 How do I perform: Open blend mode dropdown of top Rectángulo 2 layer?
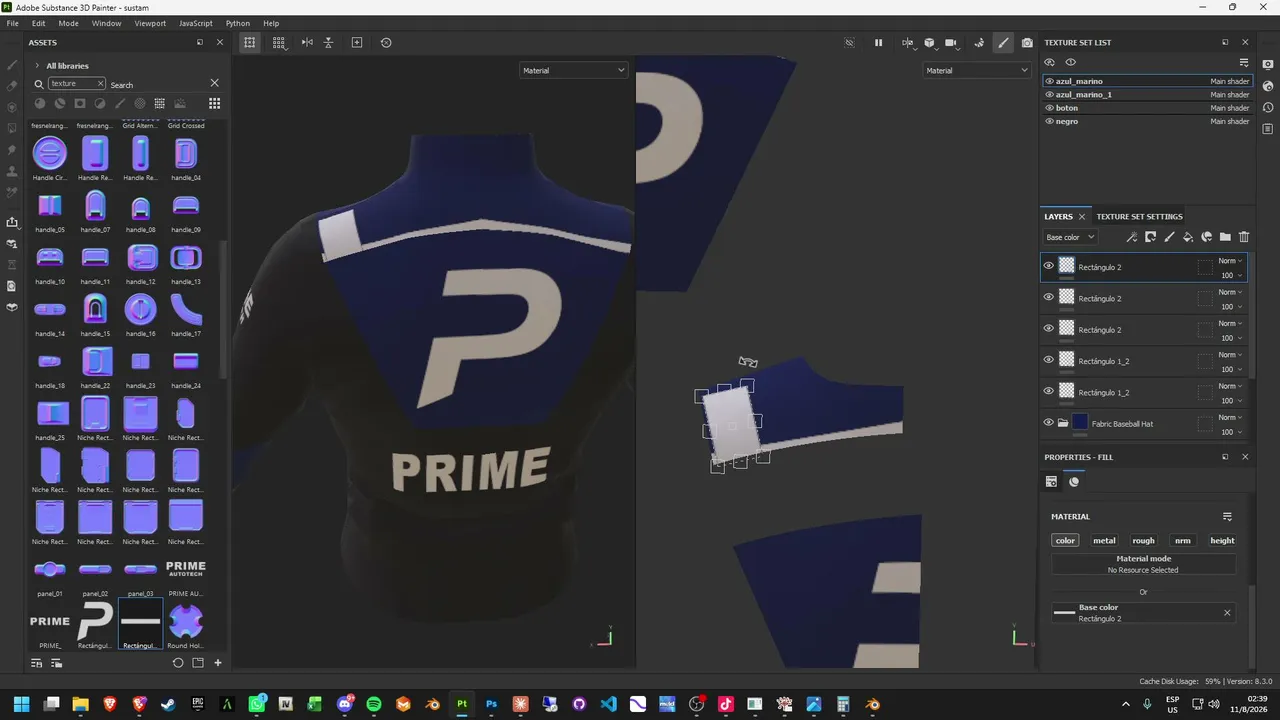coord(1230,261)
